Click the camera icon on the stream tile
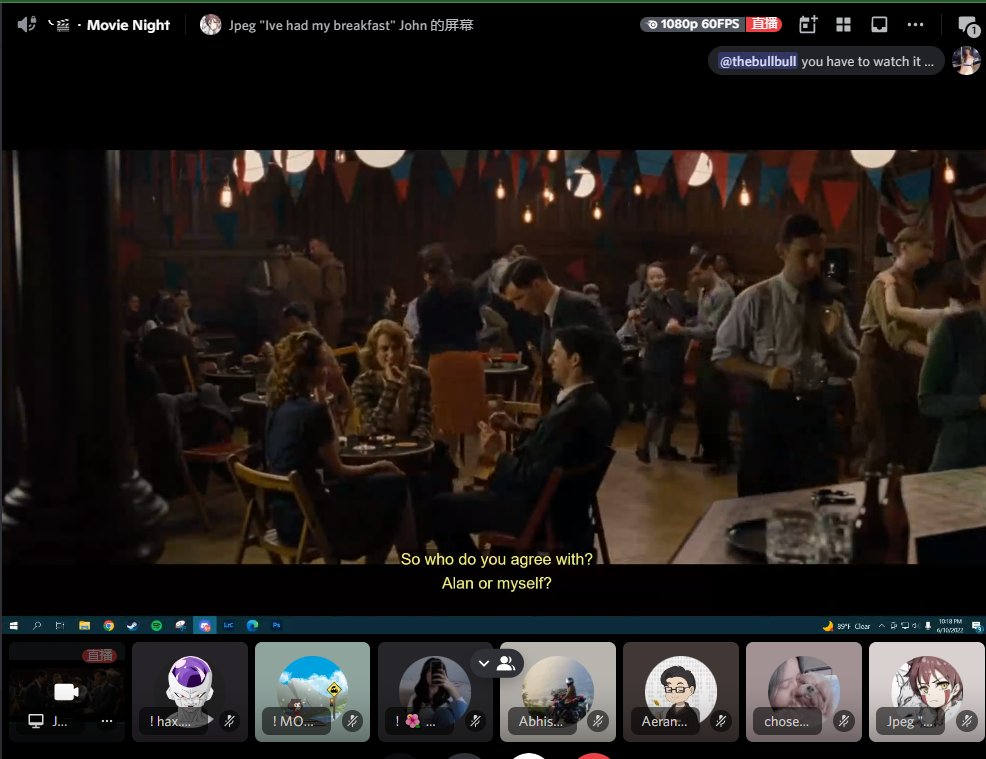Viewport: 986px width, 759px height. pyautogui.click(x=66, y=692)
